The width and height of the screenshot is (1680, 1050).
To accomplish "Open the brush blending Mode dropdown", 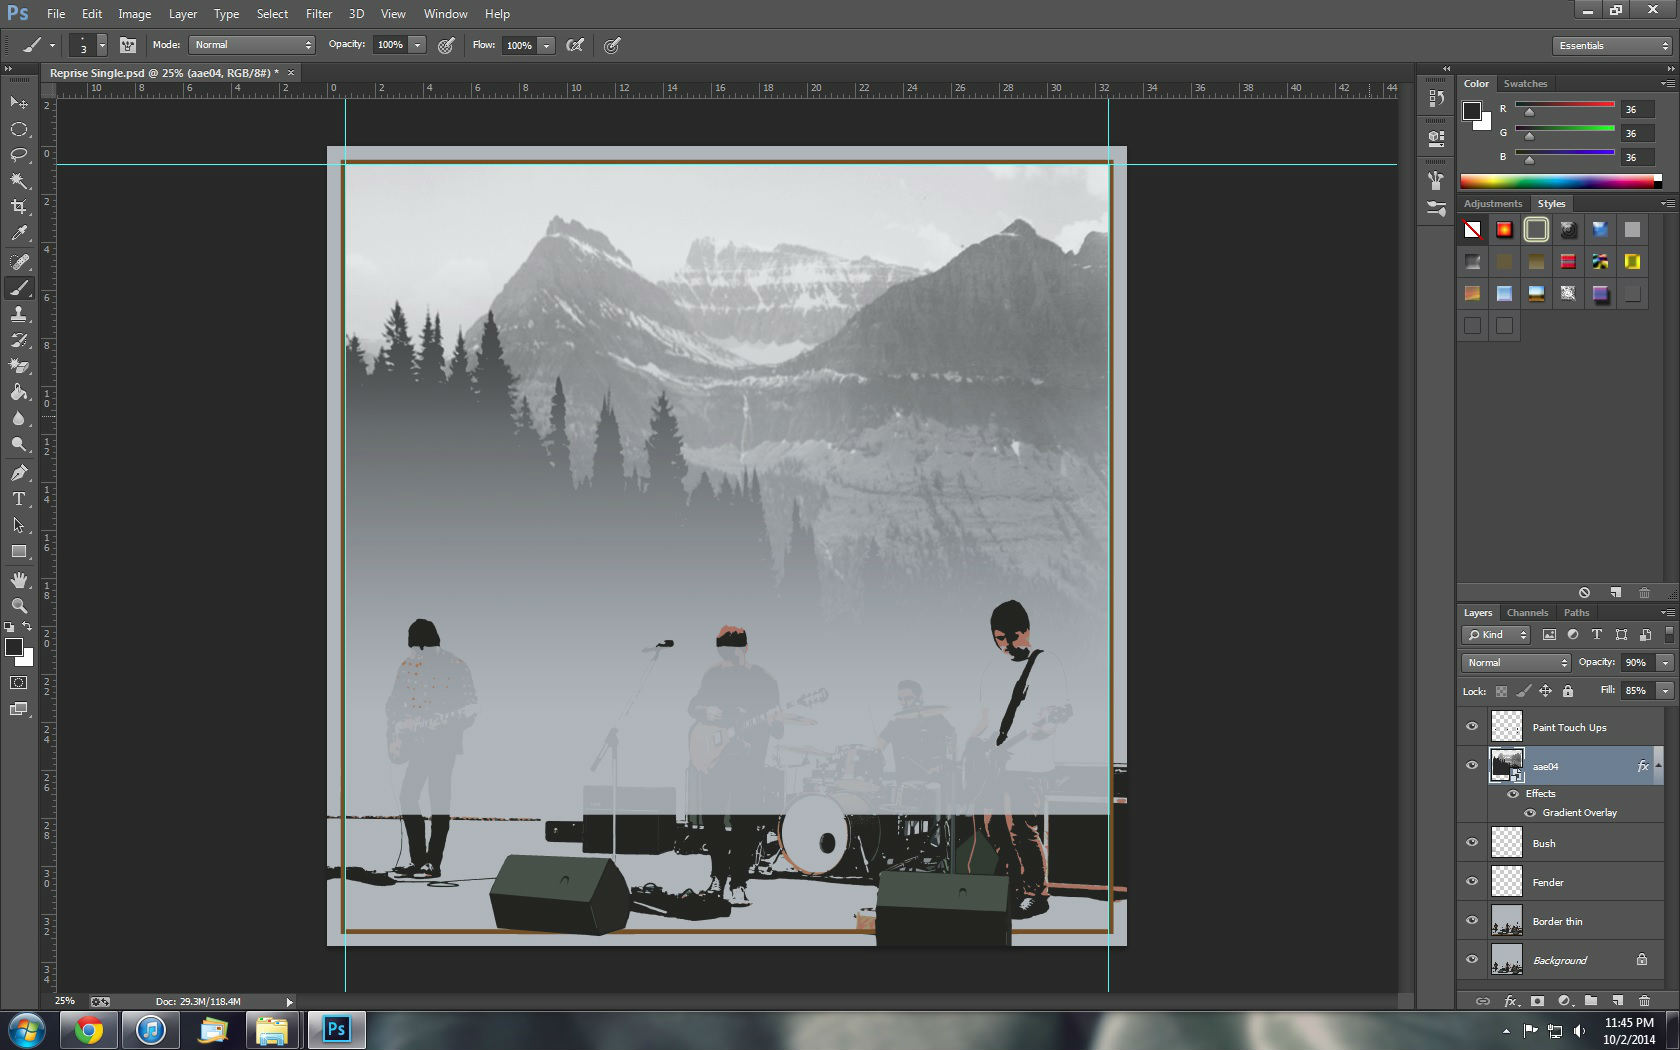I will click(252, 45).
